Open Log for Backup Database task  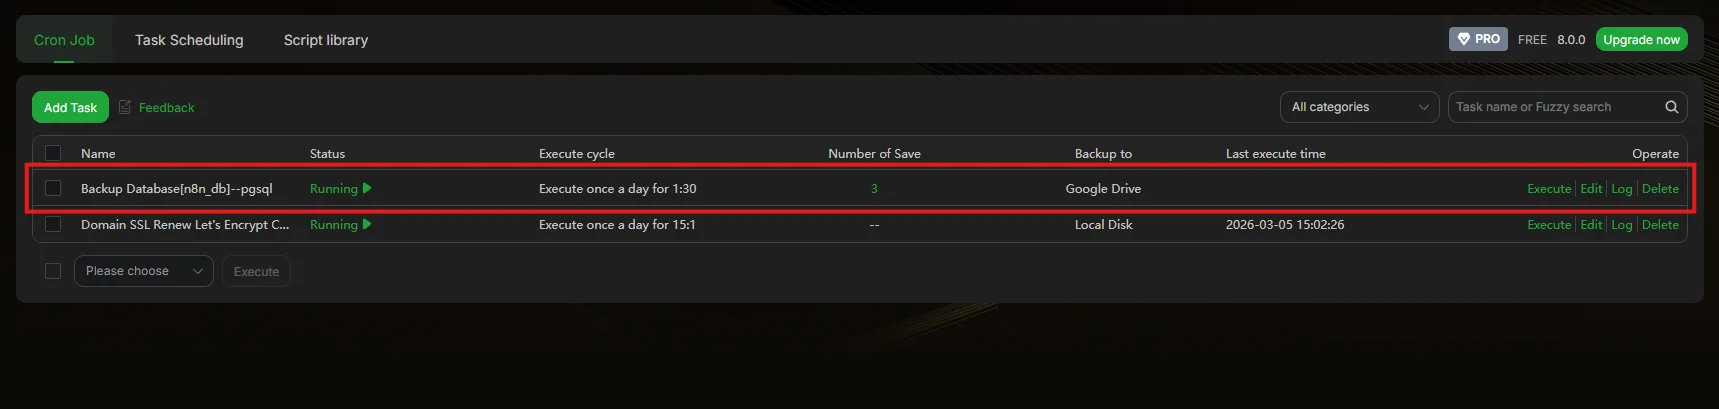click(1621, 188)
